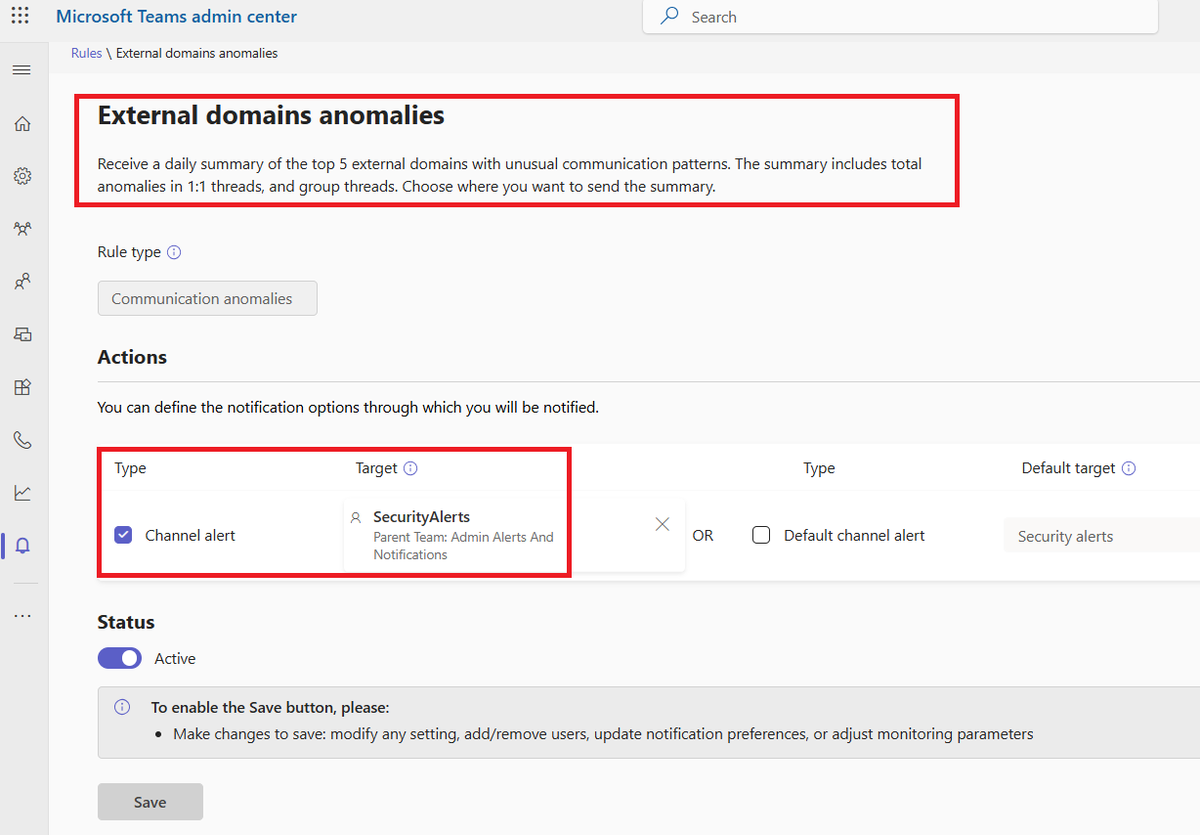Open the Teams apps icon in the sidebar

click(22, 387)
